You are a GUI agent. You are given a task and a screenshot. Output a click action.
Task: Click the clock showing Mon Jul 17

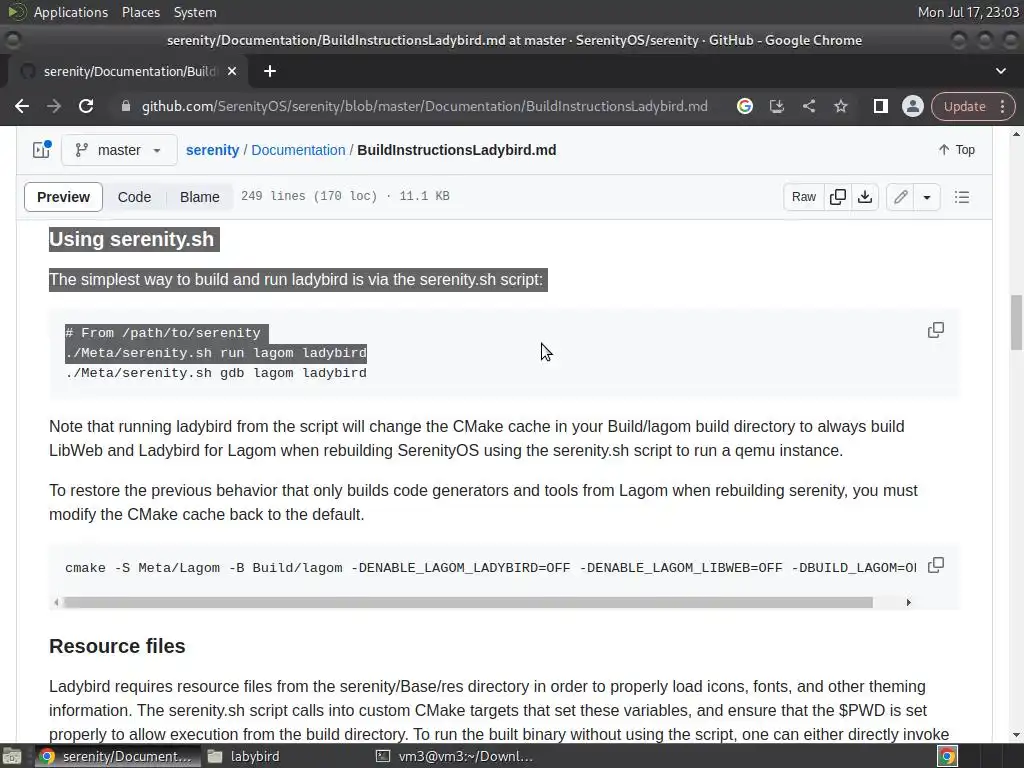968,12
